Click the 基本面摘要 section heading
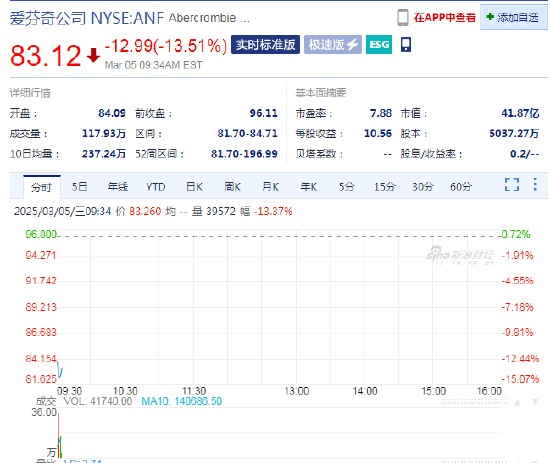Image resolution: width=550 pixels, height=463 pixels. [x=321, y=93]
